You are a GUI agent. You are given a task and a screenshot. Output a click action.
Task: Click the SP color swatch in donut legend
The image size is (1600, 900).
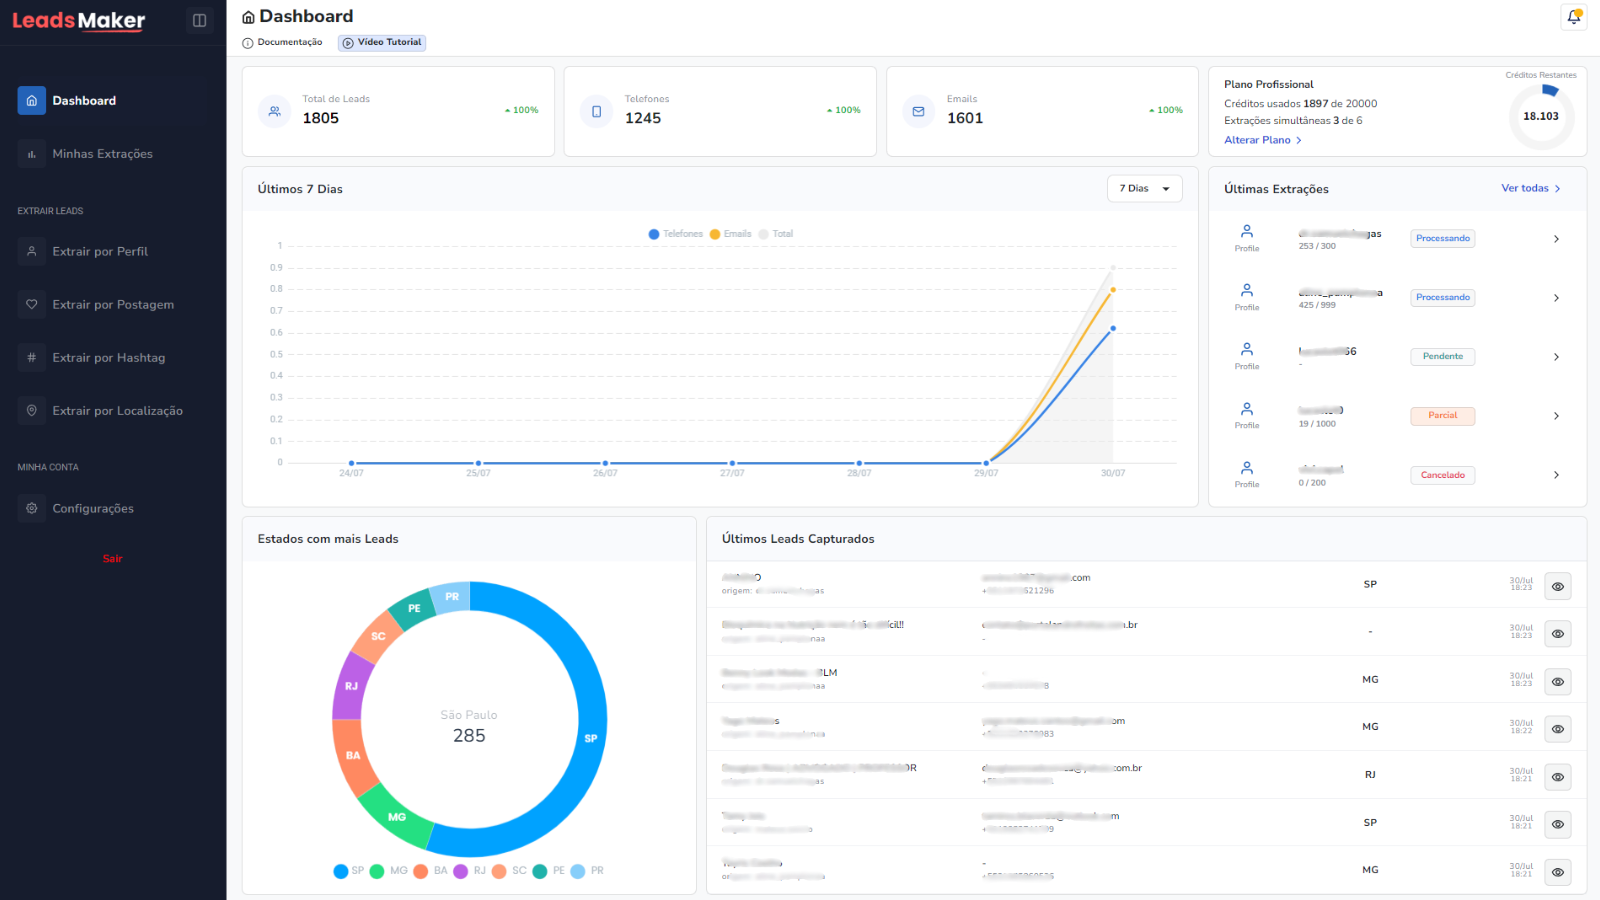(341, 871)
